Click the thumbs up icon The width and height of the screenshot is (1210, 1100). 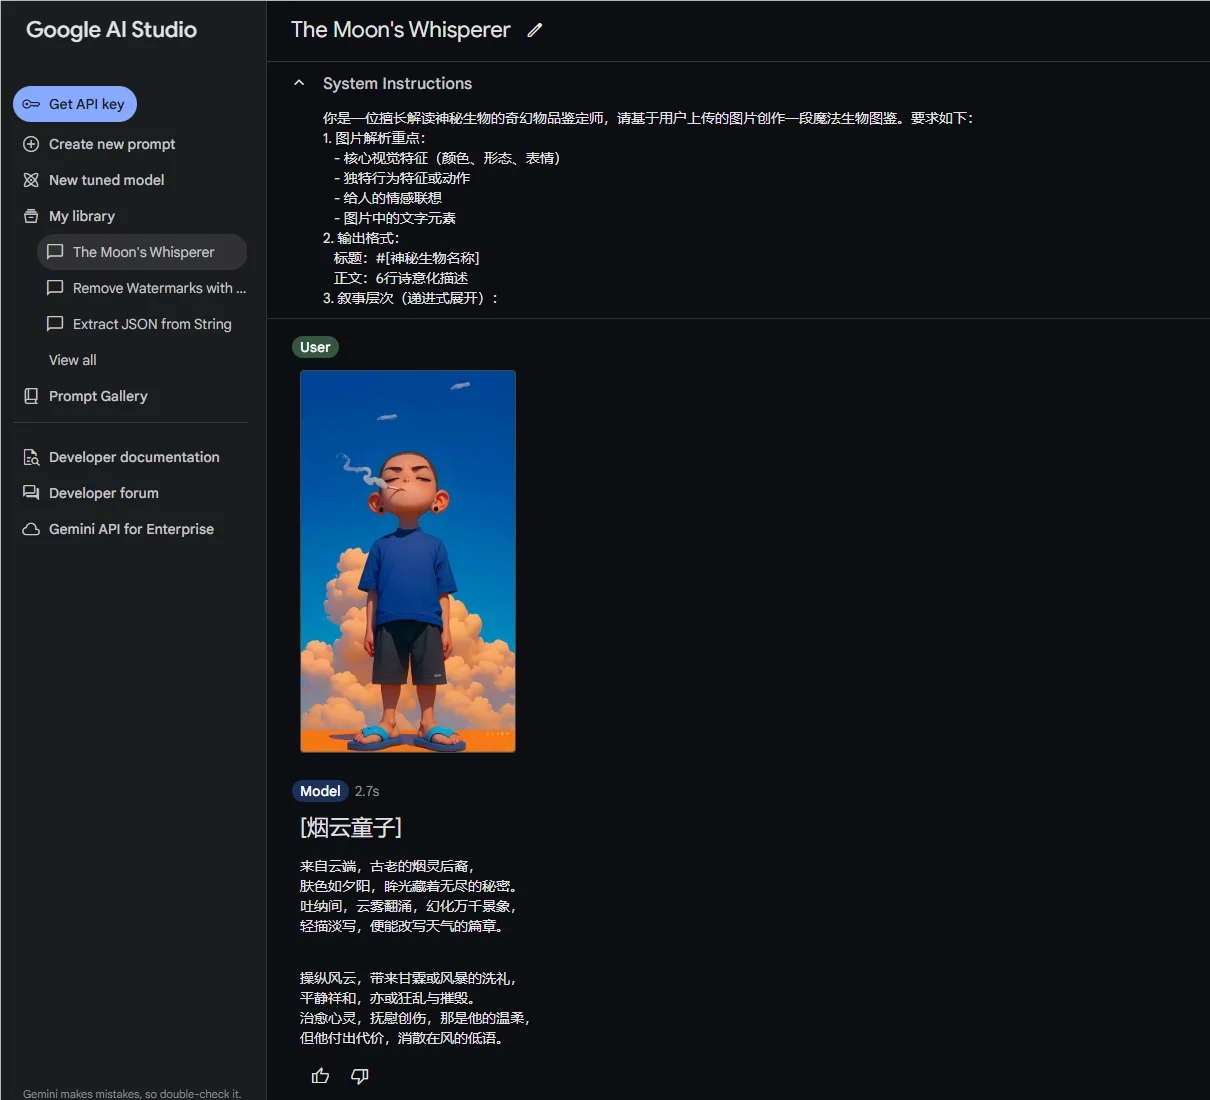click(320, 1076)
